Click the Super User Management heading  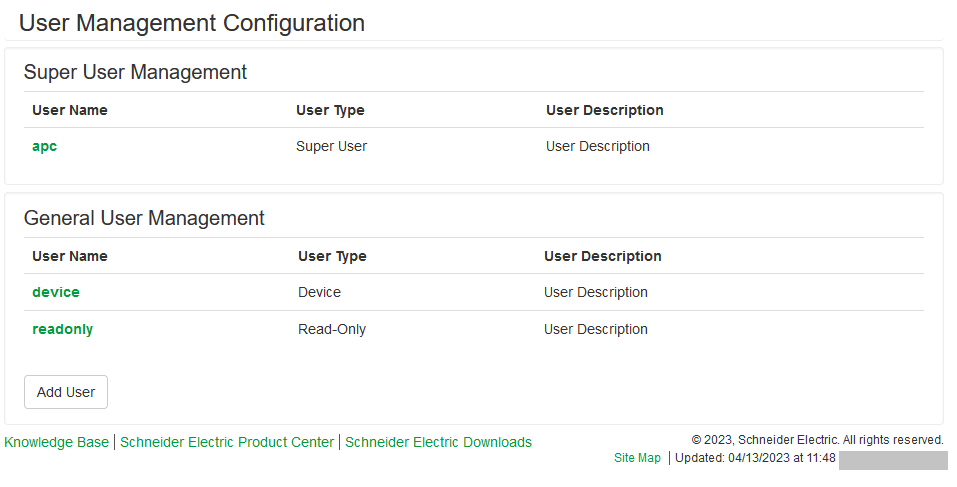tap(135, 72)
